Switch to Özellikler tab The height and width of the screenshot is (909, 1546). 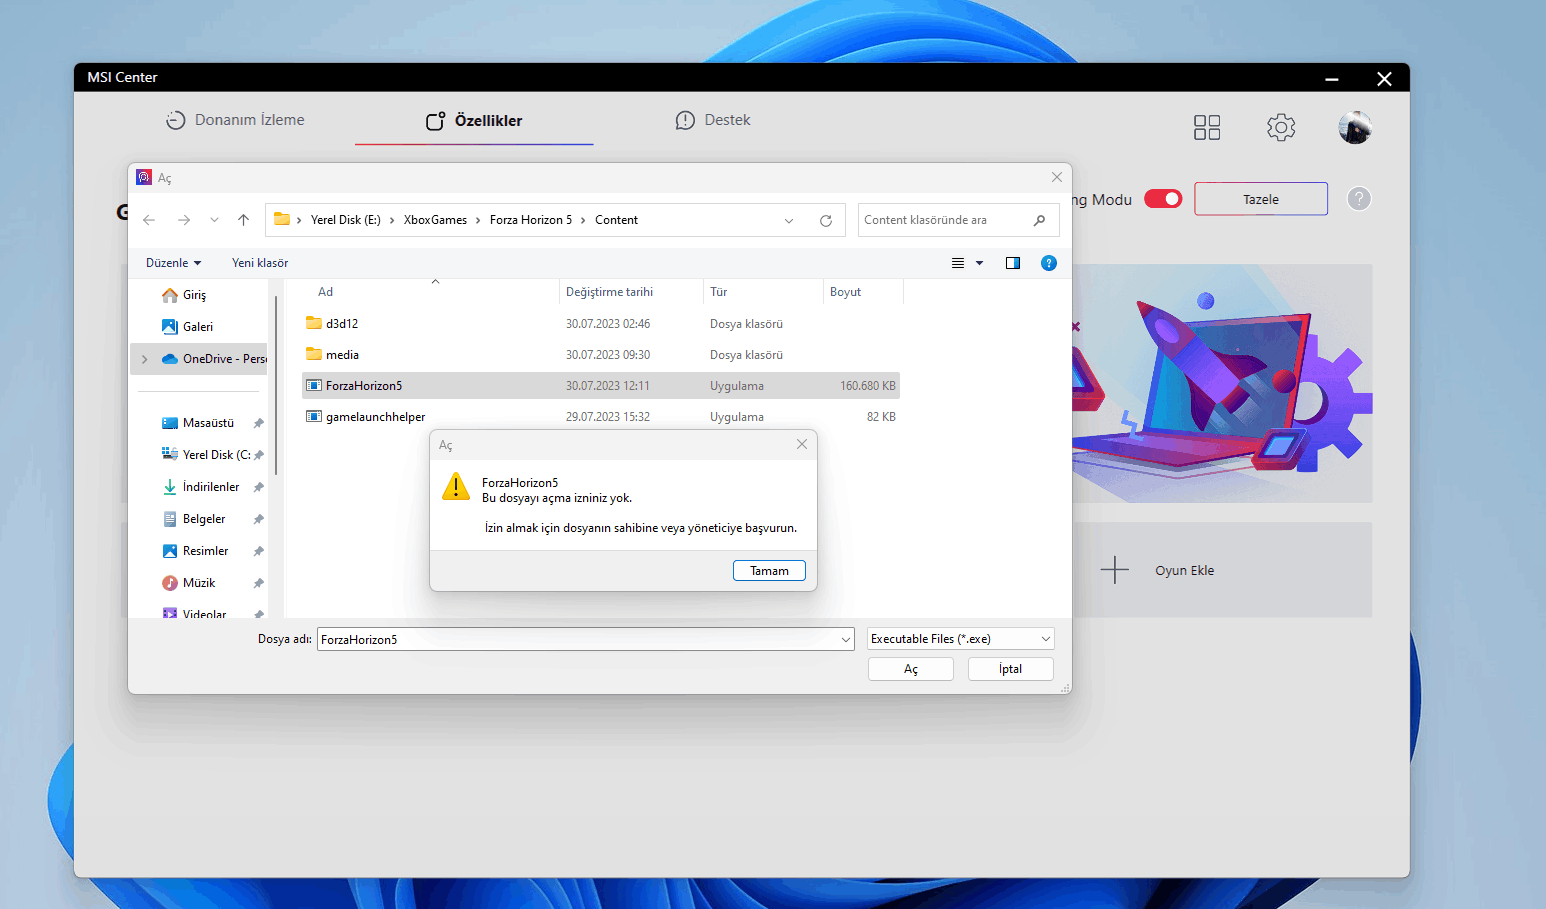pos(474,121)
